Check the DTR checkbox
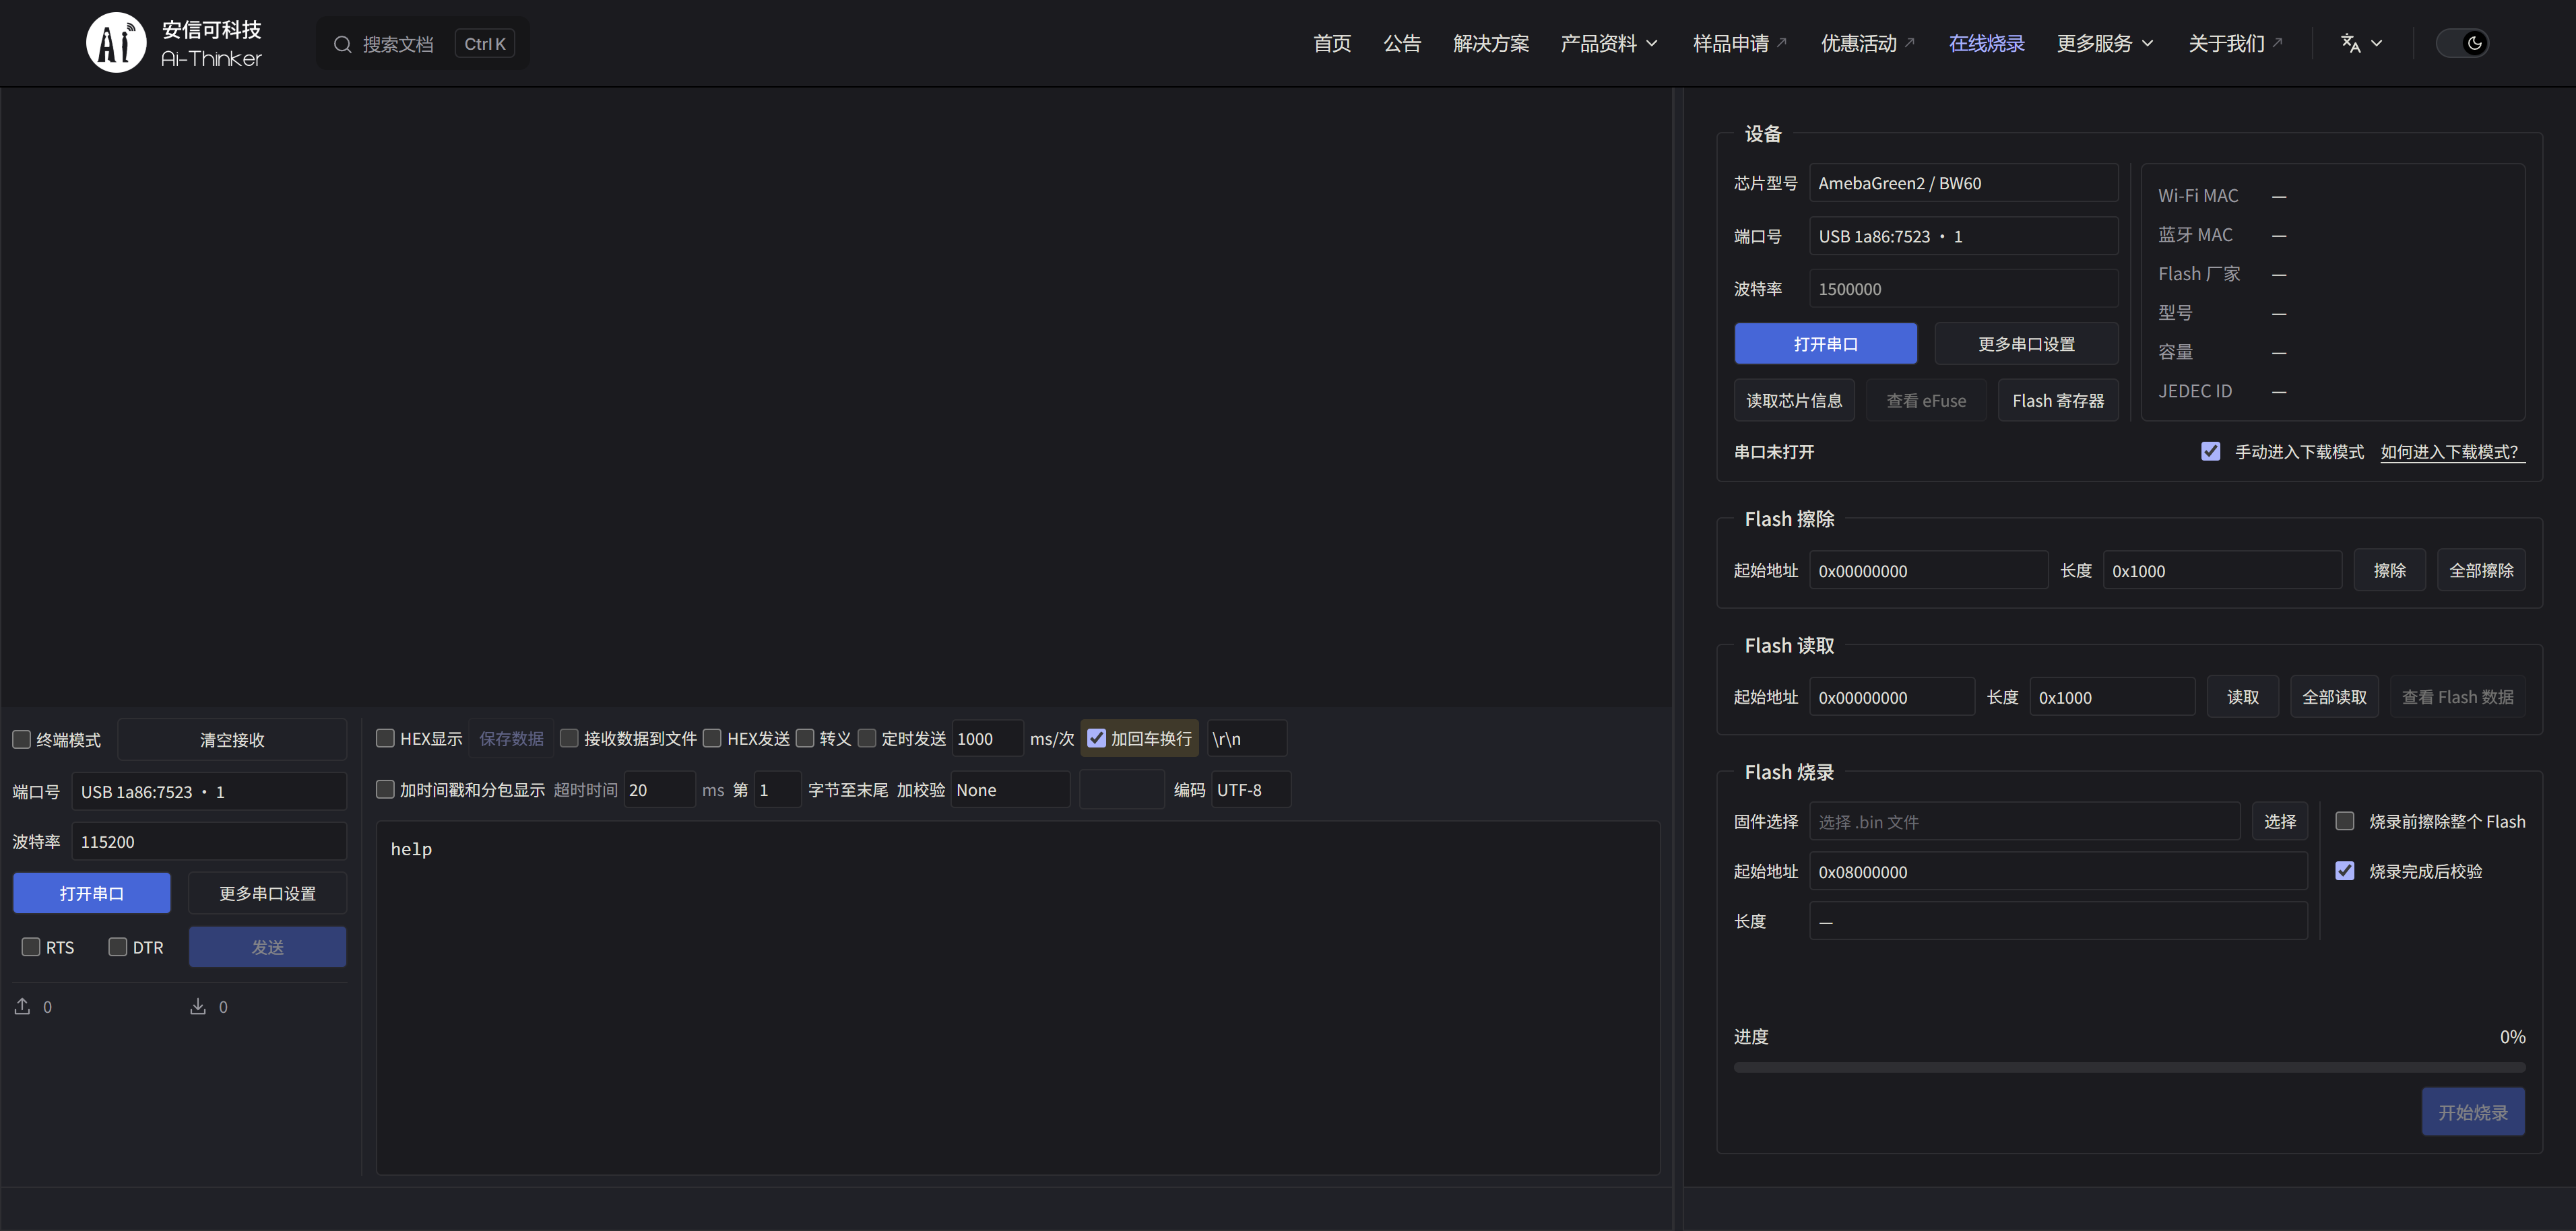The image size is (2576, 1231). 118,946
